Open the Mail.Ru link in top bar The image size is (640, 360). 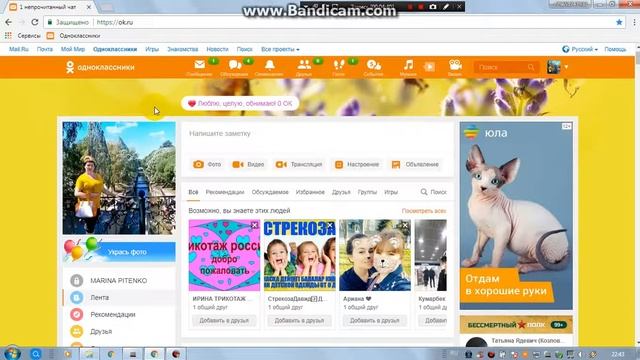click(19, 49)
